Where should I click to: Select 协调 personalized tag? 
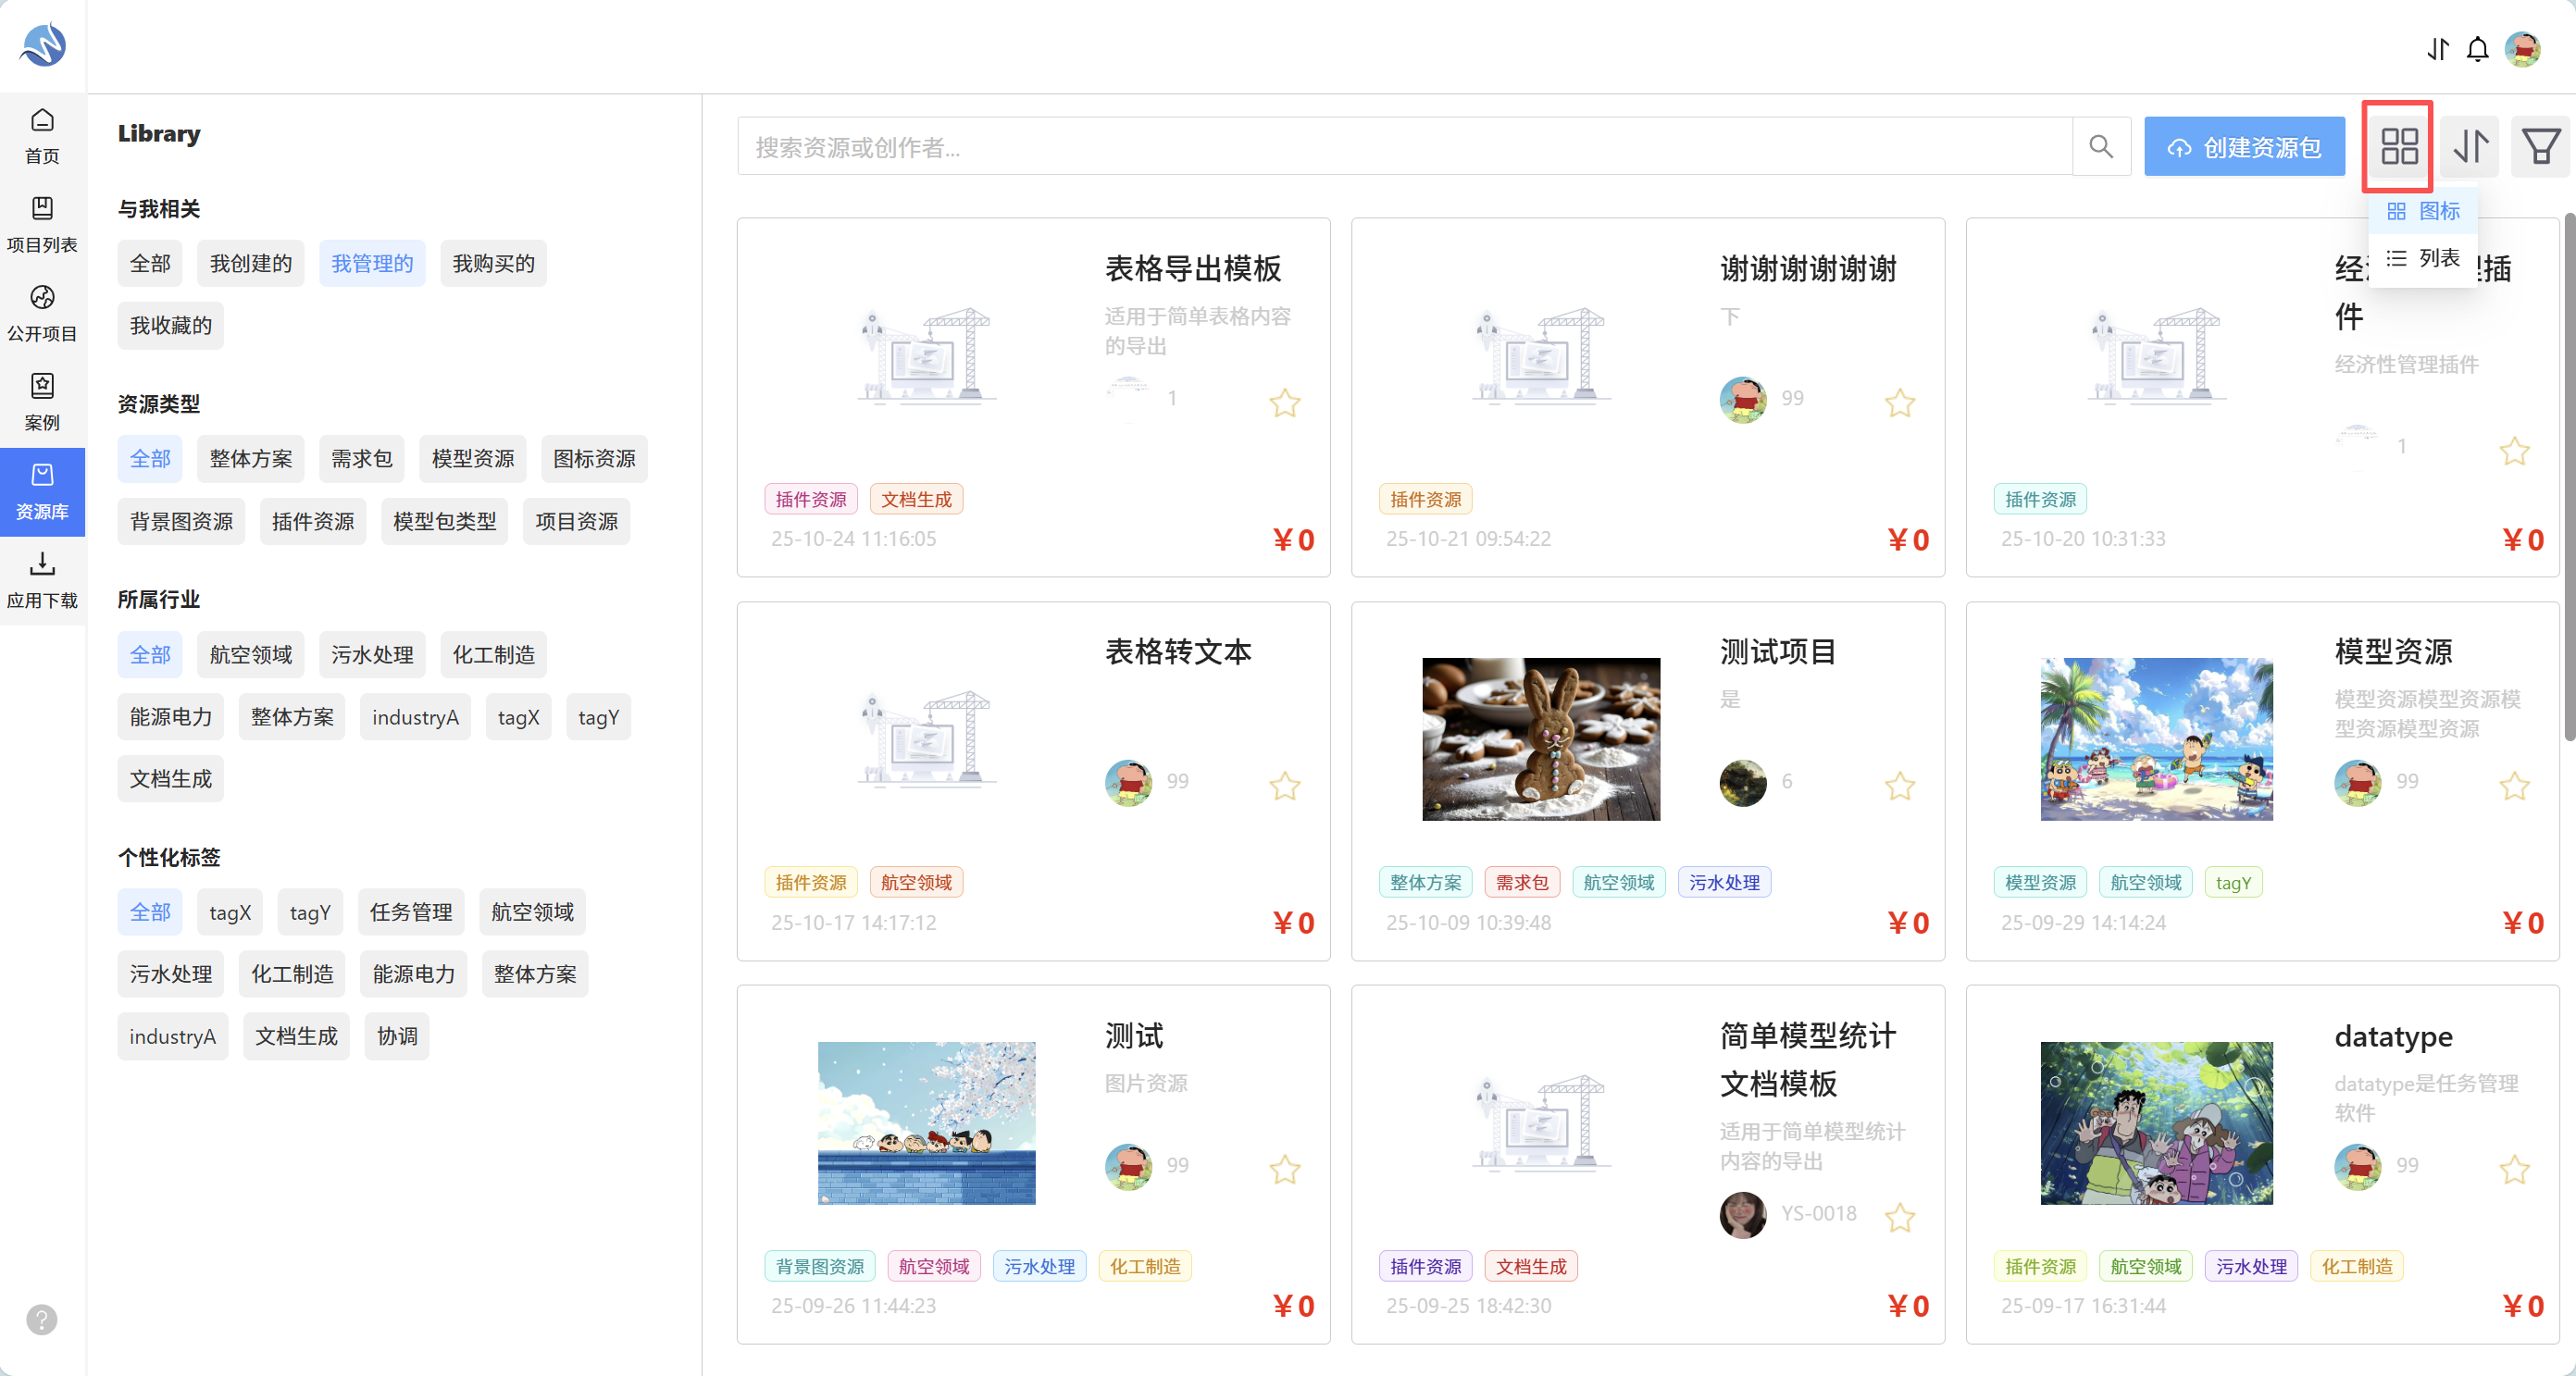coord(397,1036)
